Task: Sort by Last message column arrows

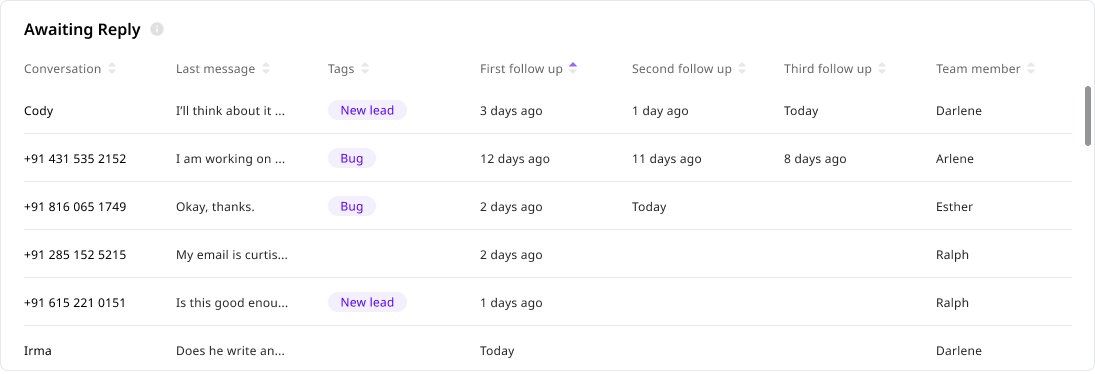Action: click(265, 68)
